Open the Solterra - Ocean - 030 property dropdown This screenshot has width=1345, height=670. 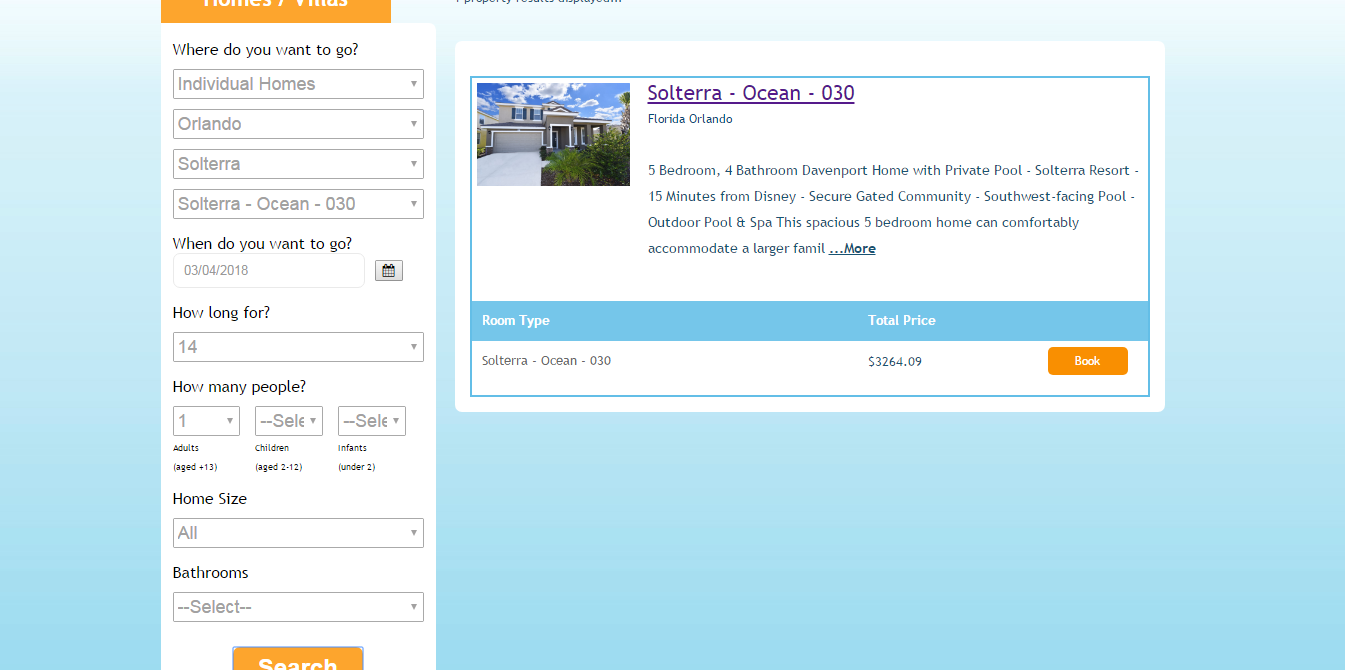(x=298, y=204)
